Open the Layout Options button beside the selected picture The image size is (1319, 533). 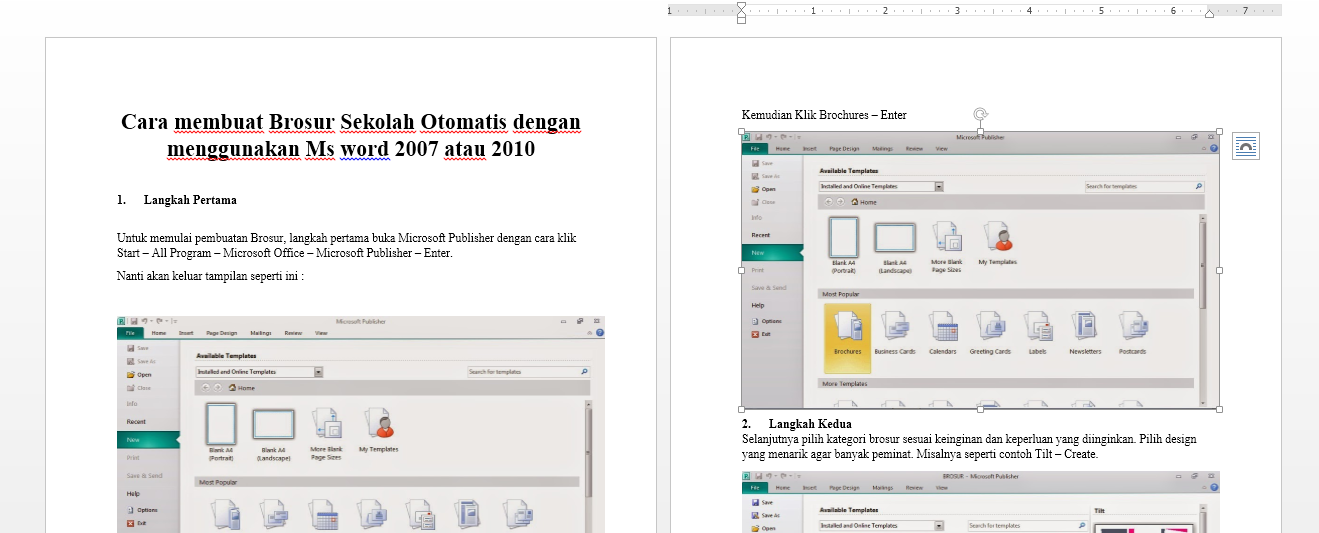tap(1245, 146)
